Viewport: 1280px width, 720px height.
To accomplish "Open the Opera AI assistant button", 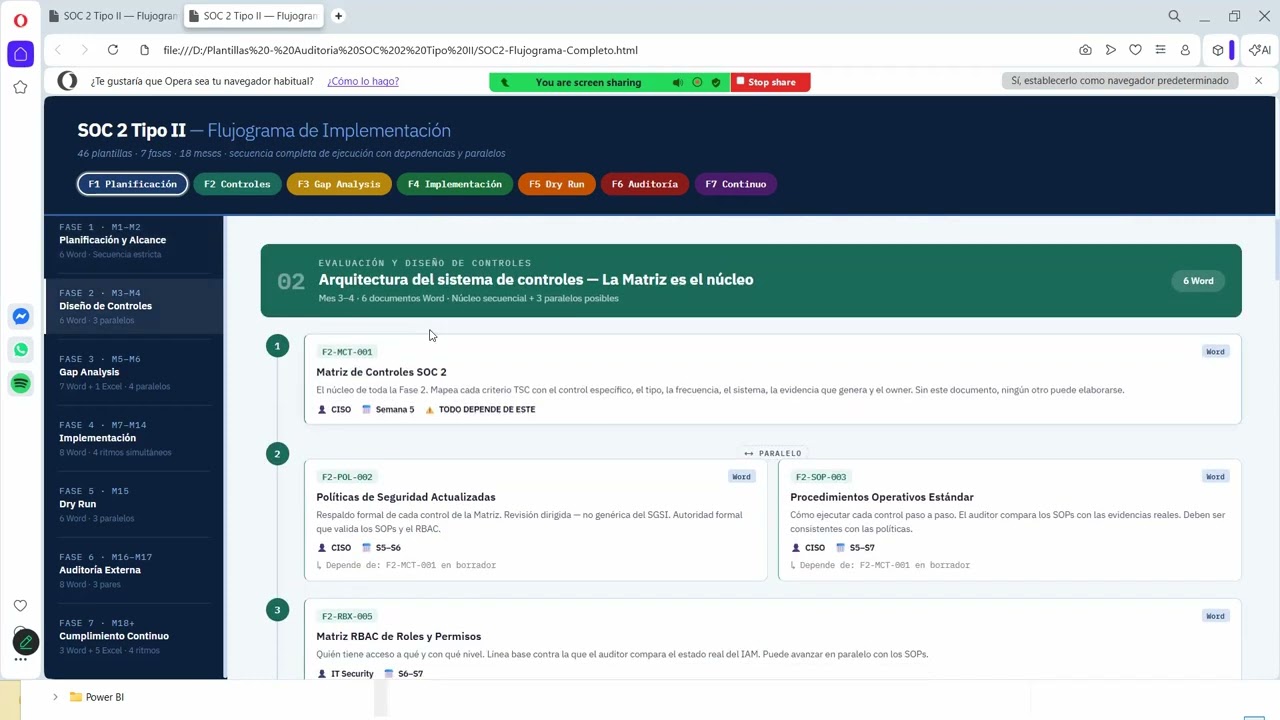I will 1259,50.
